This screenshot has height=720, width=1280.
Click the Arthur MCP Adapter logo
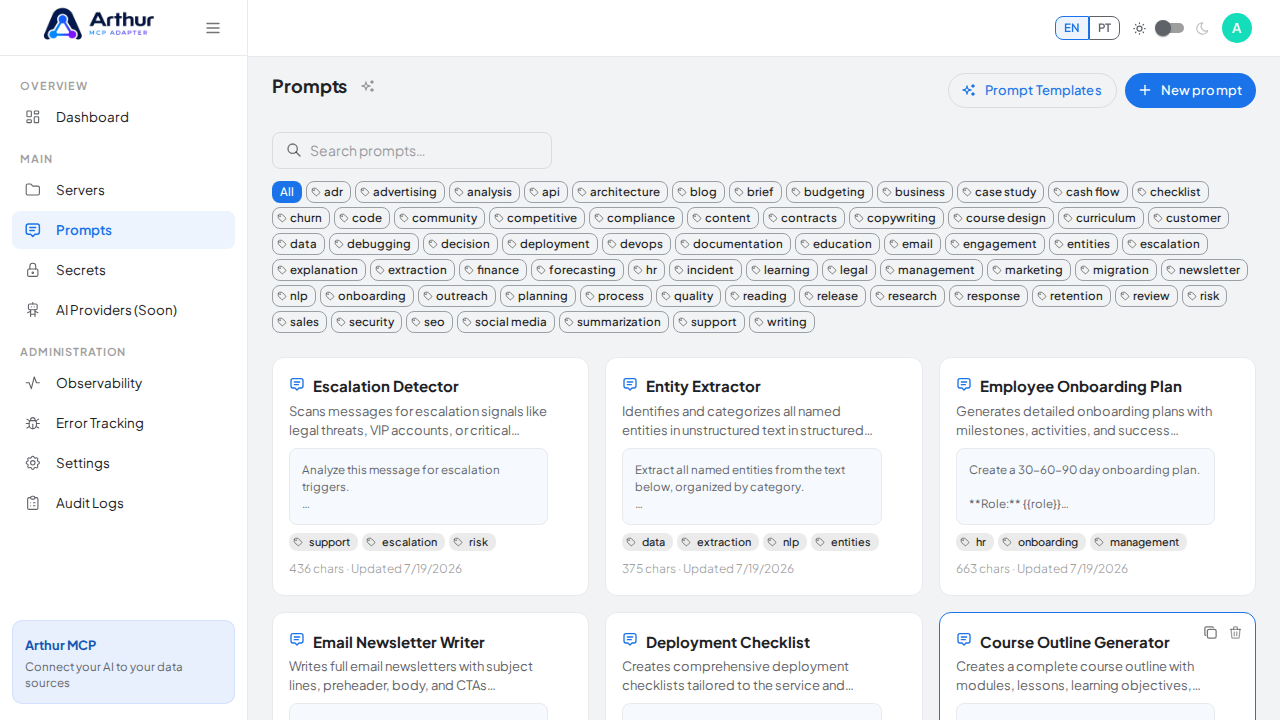(x=99, y=24)
